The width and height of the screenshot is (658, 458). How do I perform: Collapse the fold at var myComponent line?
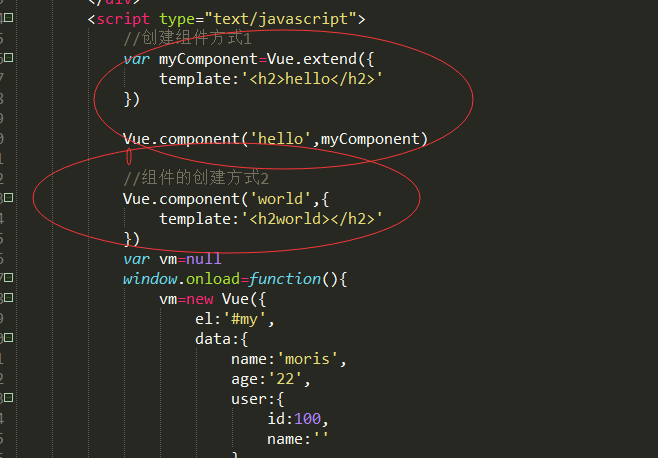click(x=9, y=58)
